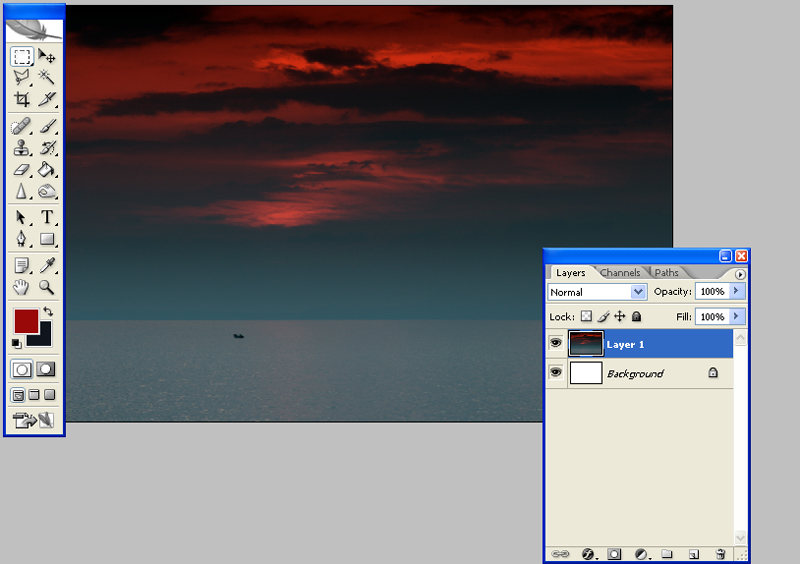The image size is (800, 564).
Task: Select the Rectangular Marquee tool
Action: [21, 56]
